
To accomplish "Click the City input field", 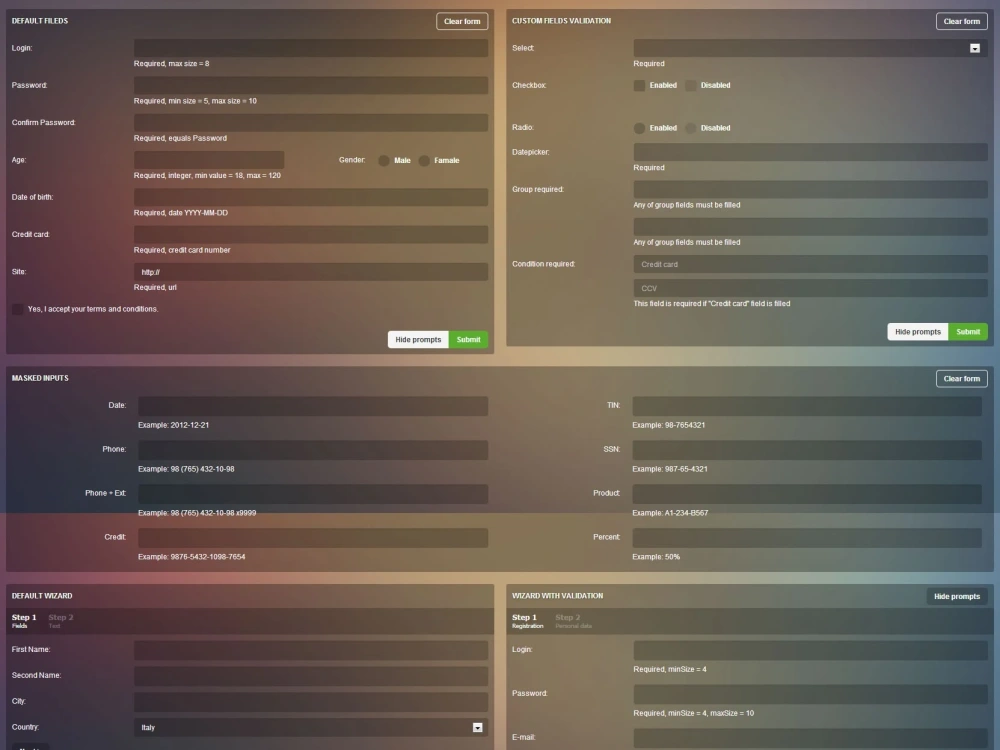I will (x=311, y=702).
